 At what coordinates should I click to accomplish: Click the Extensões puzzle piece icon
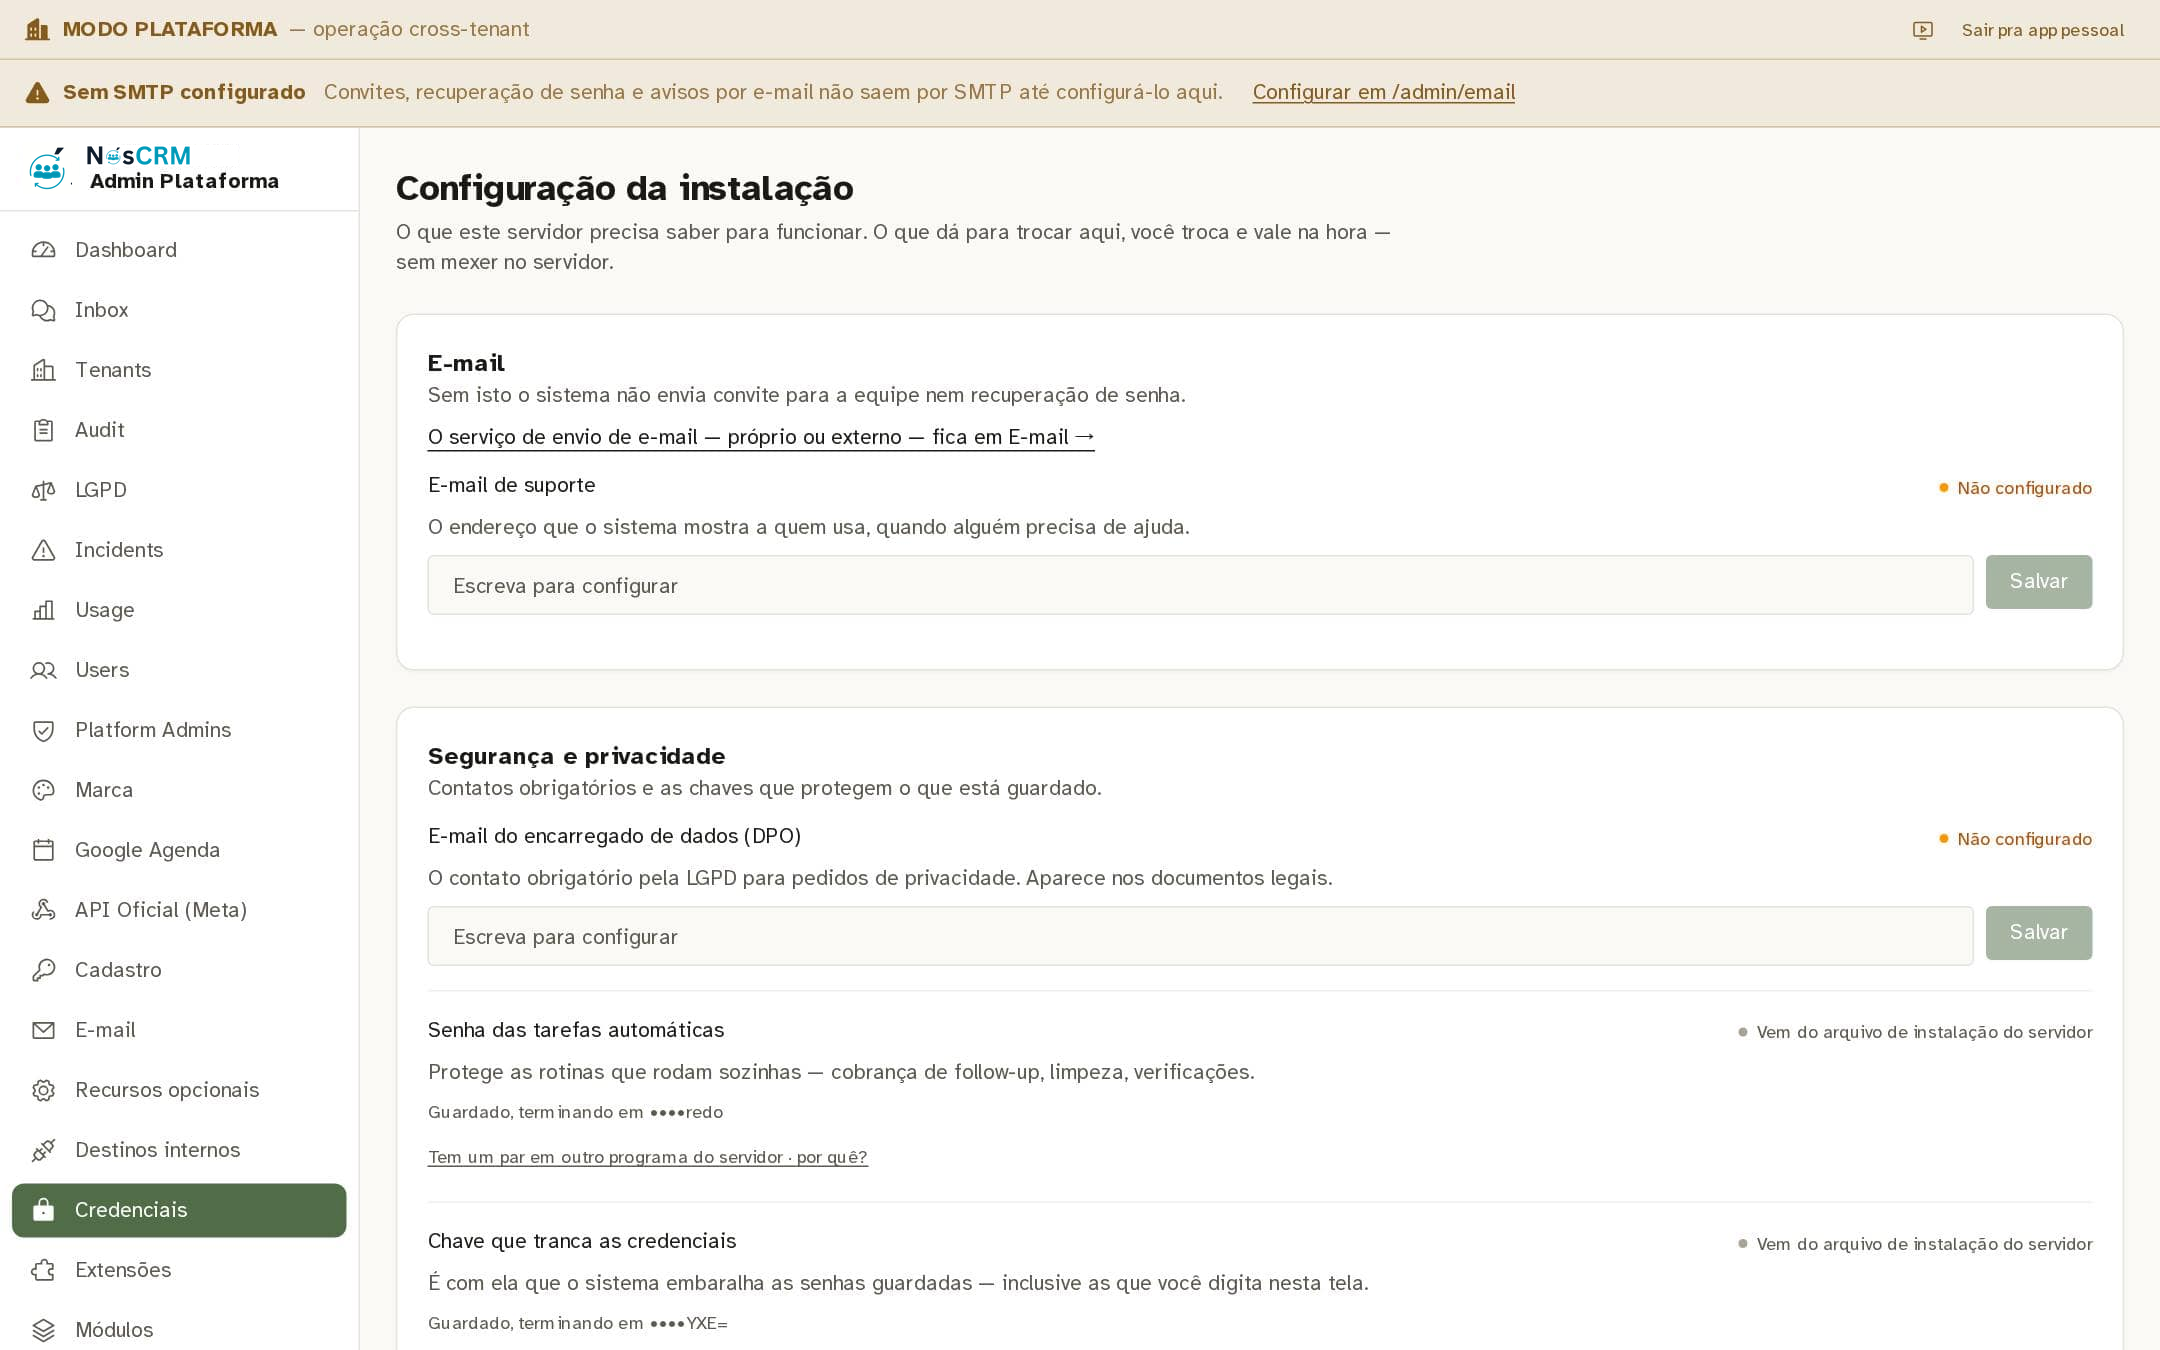point(43,1270)
